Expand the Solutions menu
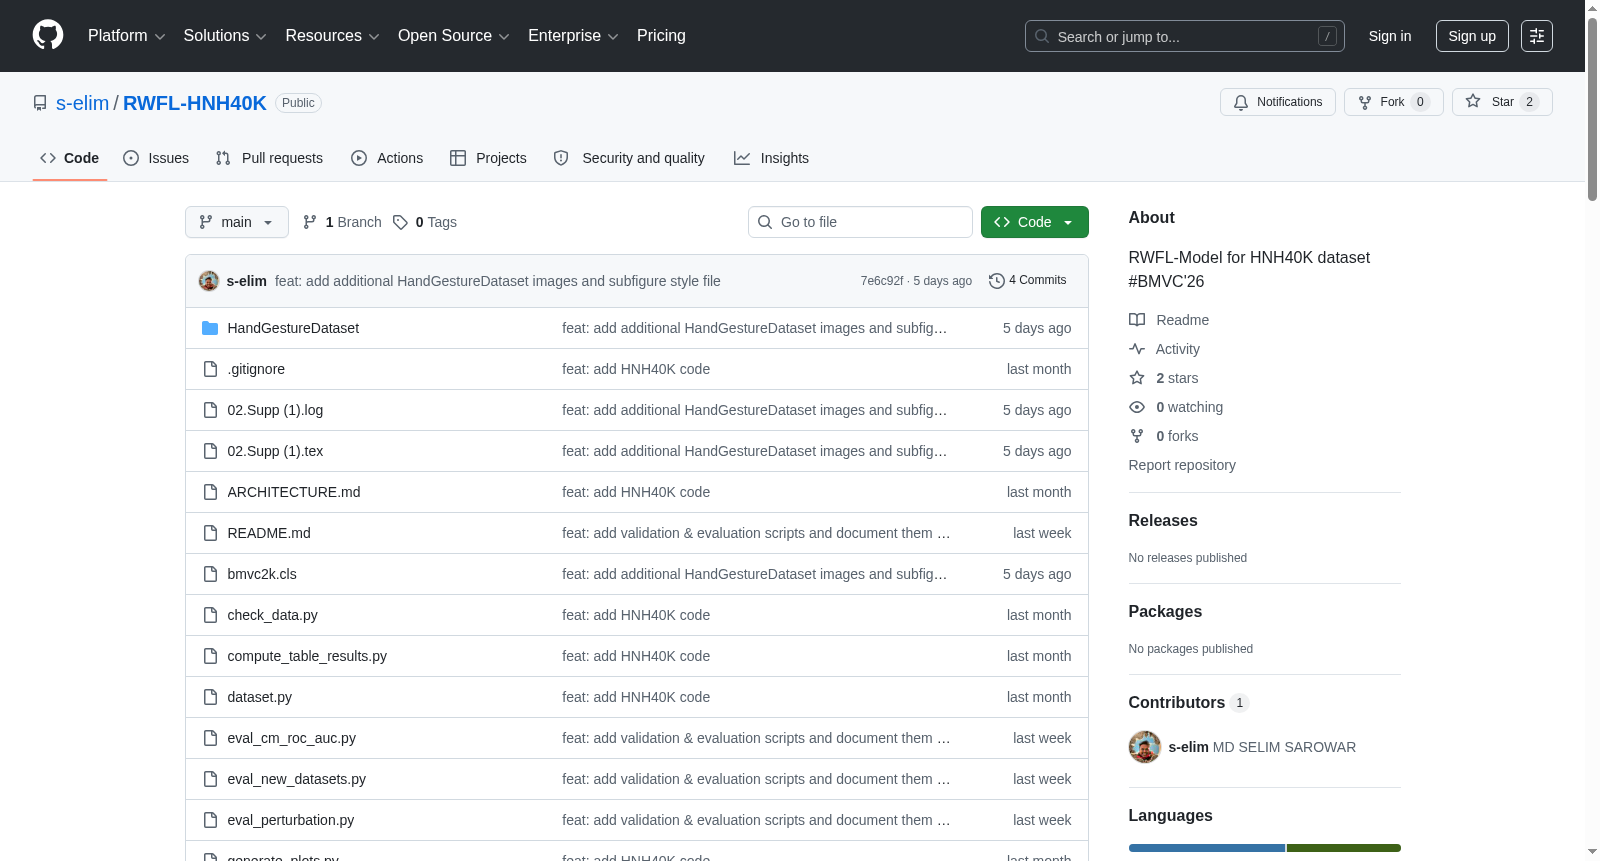This screenshot has width=1600, height=861. point(225,36)
